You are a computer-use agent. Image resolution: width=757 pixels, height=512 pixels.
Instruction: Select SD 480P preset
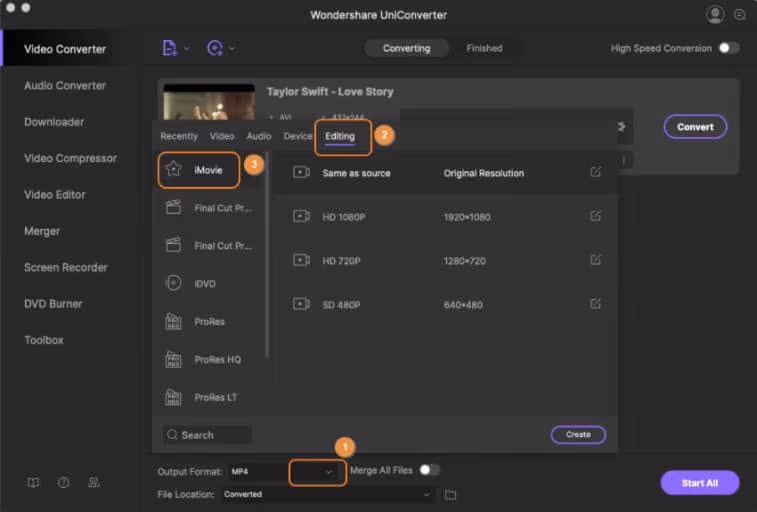445,304
